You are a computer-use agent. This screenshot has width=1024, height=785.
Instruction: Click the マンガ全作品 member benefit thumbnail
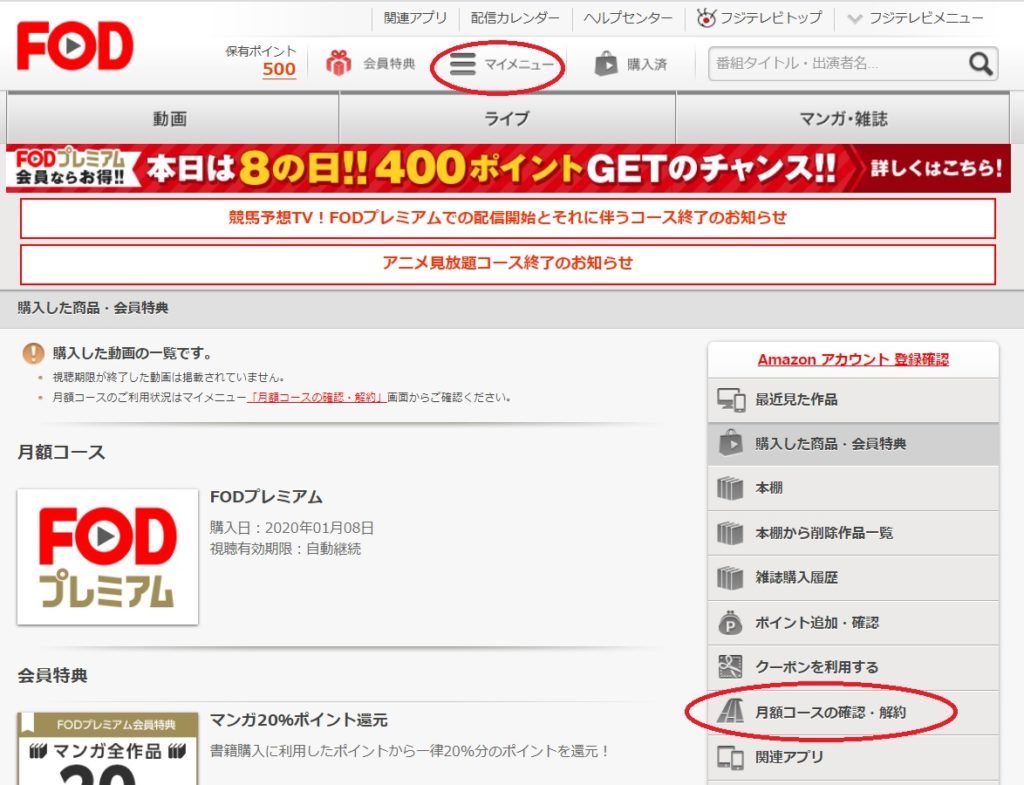pos(108,749)
